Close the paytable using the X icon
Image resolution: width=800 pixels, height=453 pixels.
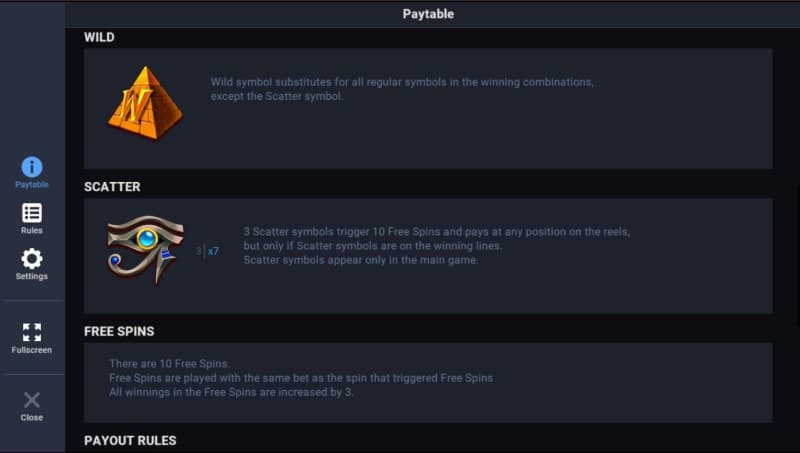32,400
